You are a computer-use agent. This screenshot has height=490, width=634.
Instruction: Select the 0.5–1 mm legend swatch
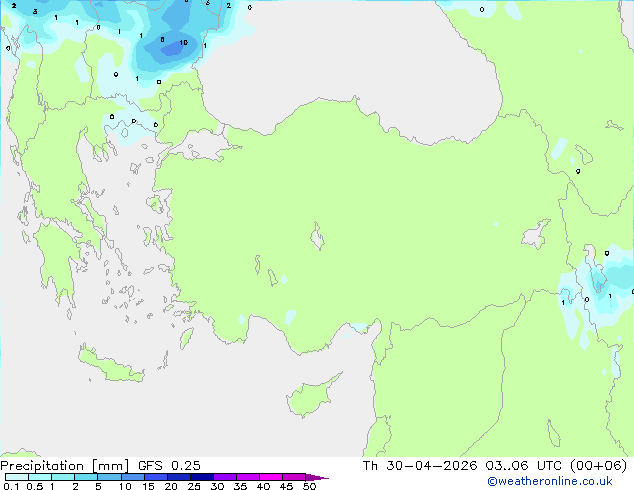(x=40, y=477)
